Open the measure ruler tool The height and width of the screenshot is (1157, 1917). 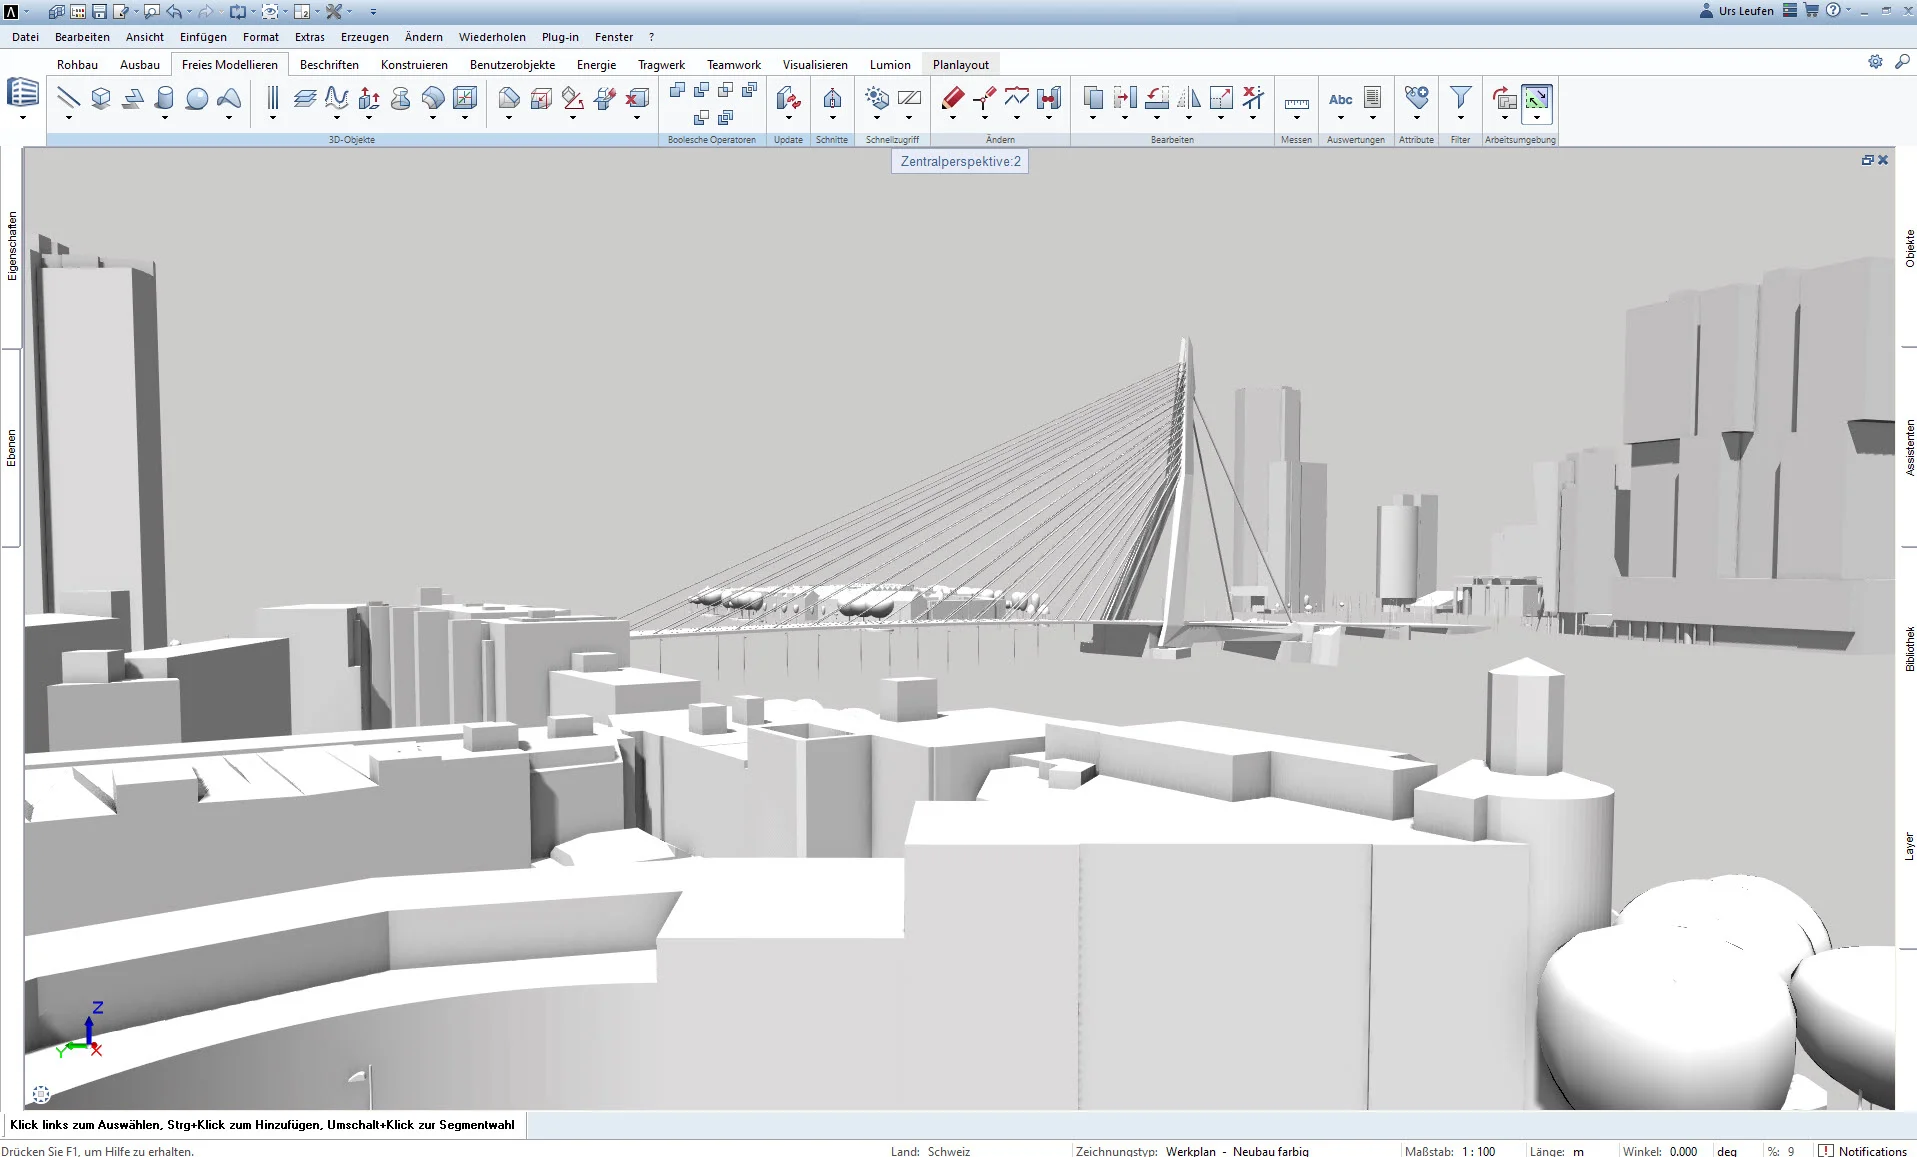(1297, 102)
